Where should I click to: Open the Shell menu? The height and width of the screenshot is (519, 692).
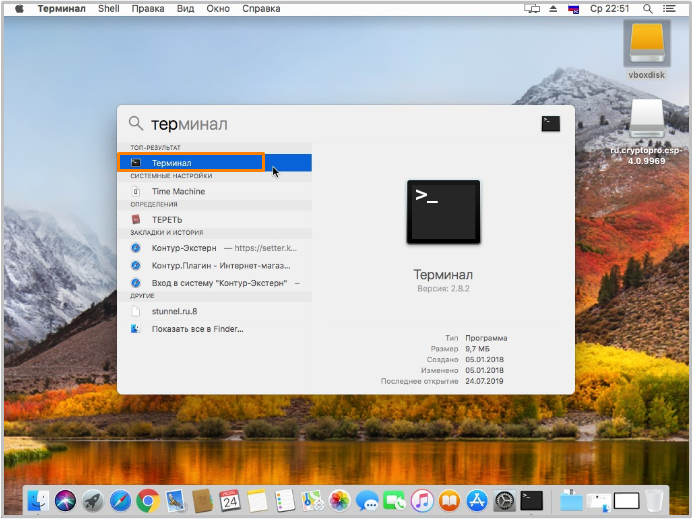coord(109,8)
